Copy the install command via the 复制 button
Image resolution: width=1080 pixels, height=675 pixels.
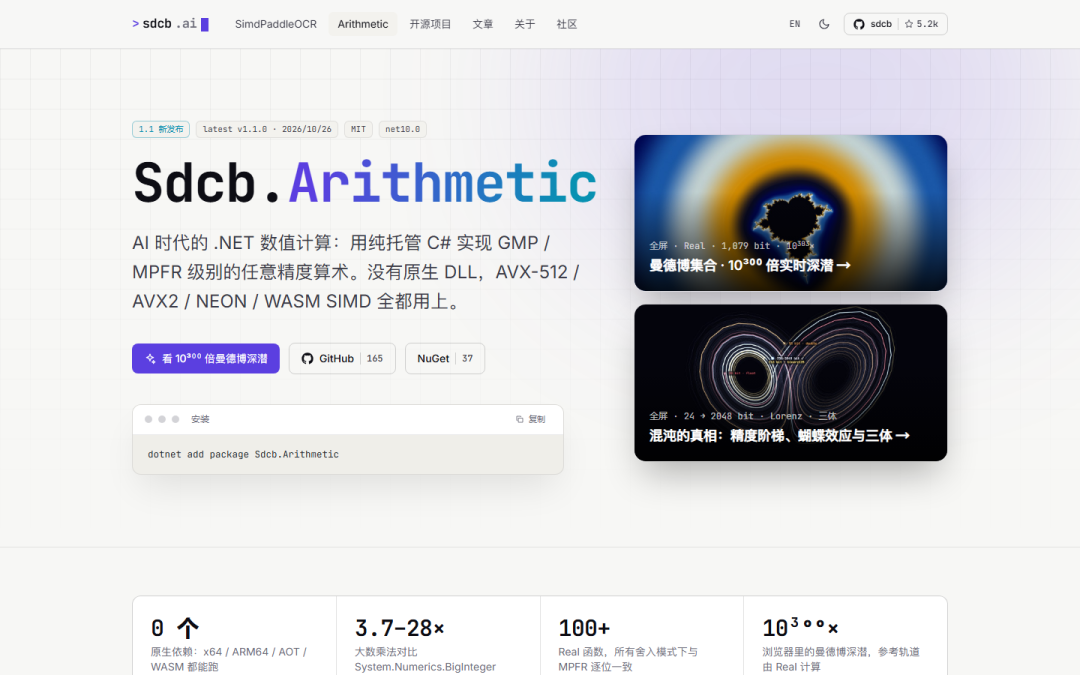[x=530, y=419]
